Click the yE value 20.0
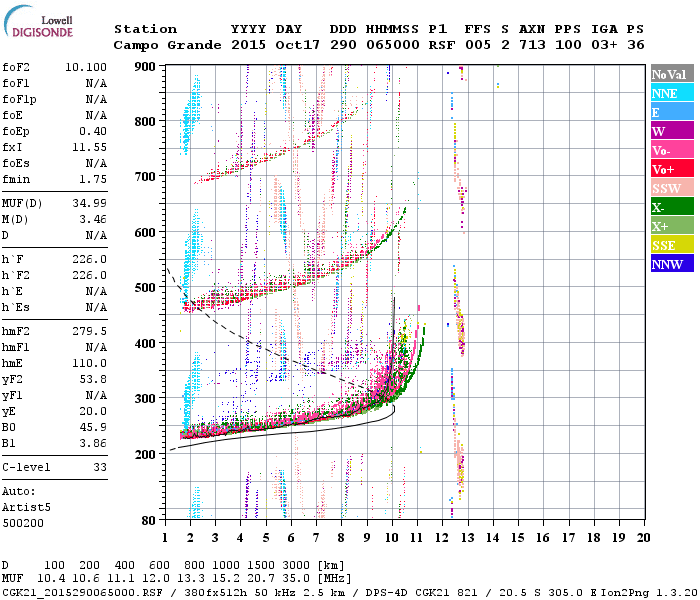The width and height of the screenshot is (700, 600). 93,411
